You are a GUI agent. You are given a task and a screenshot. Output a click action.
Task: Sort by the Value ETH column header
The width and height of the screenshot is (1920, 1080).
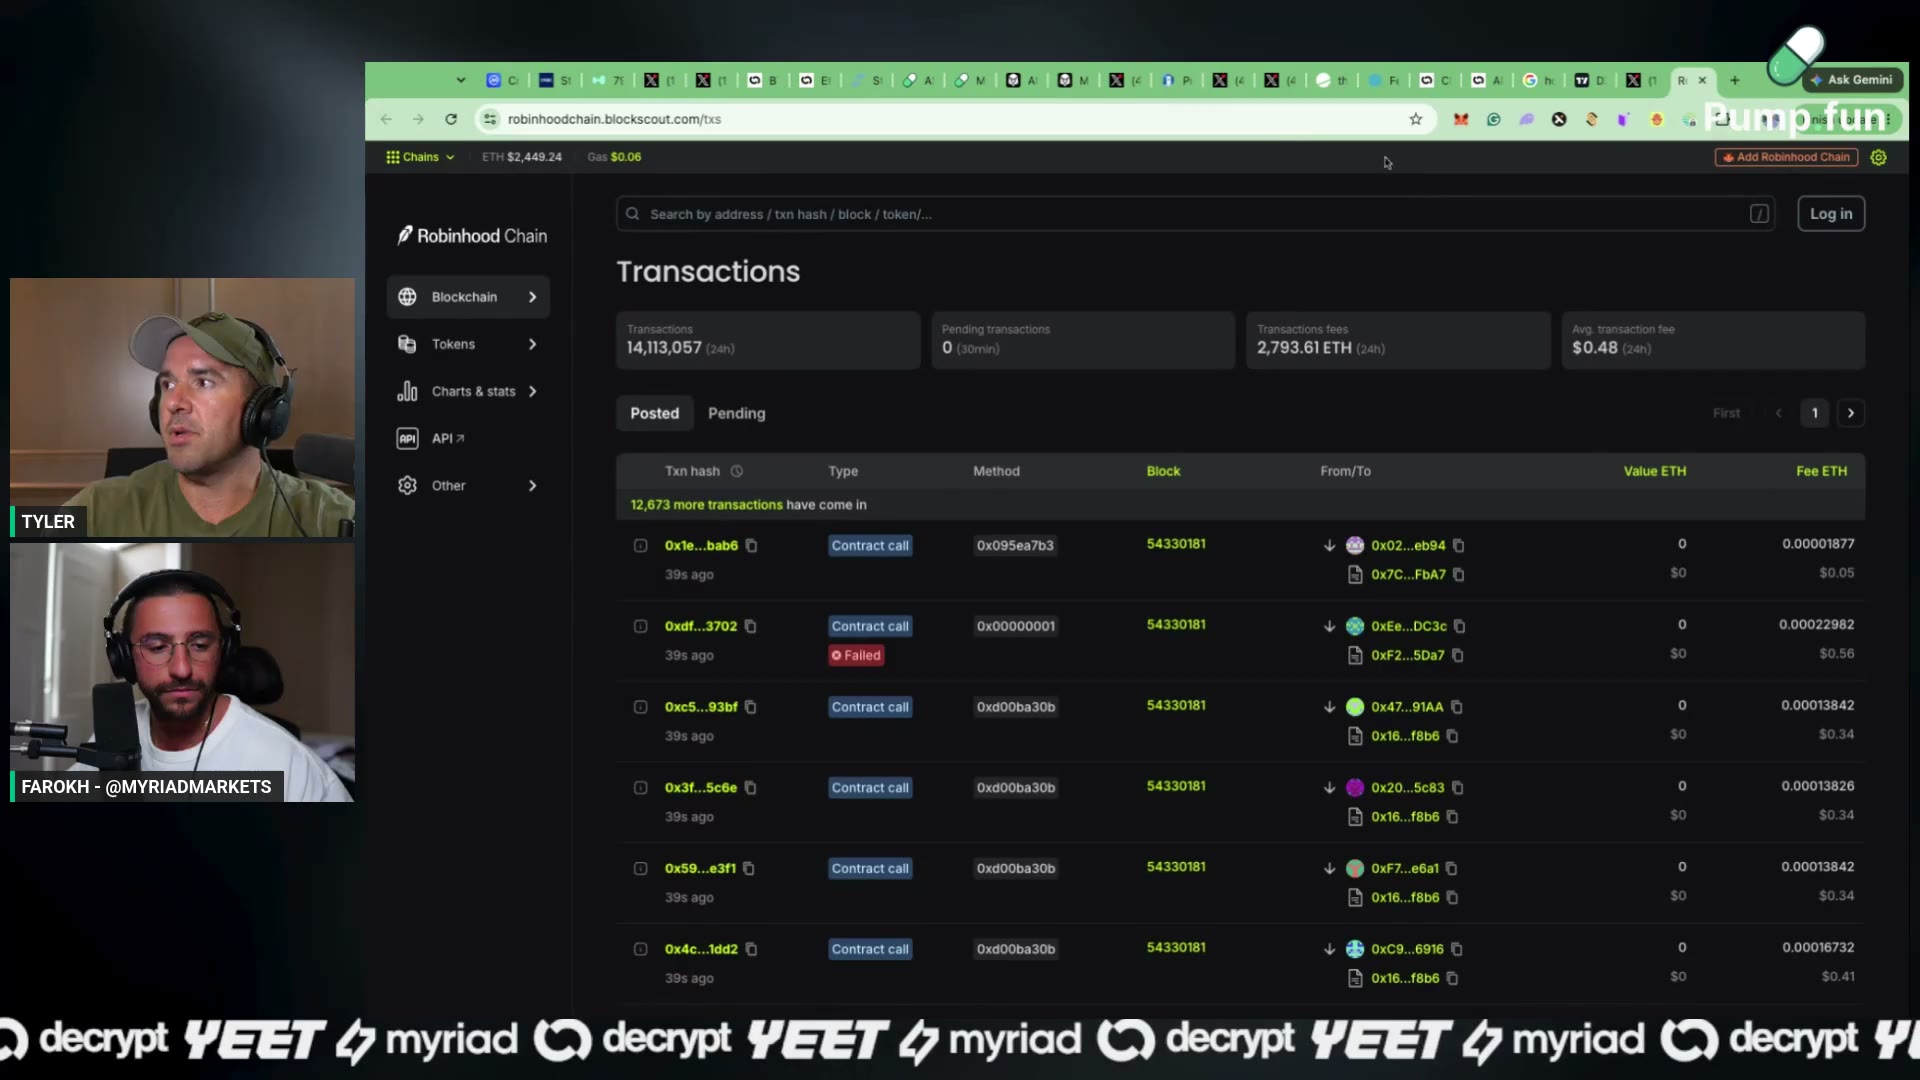(1654, 472)
